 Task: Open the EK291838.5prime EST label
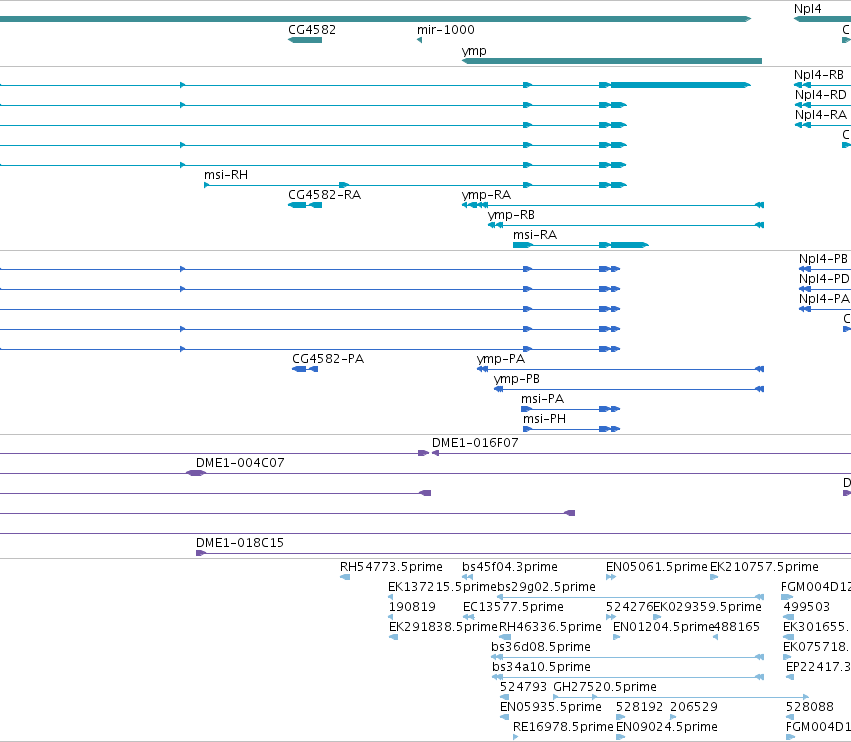point(443,627)
